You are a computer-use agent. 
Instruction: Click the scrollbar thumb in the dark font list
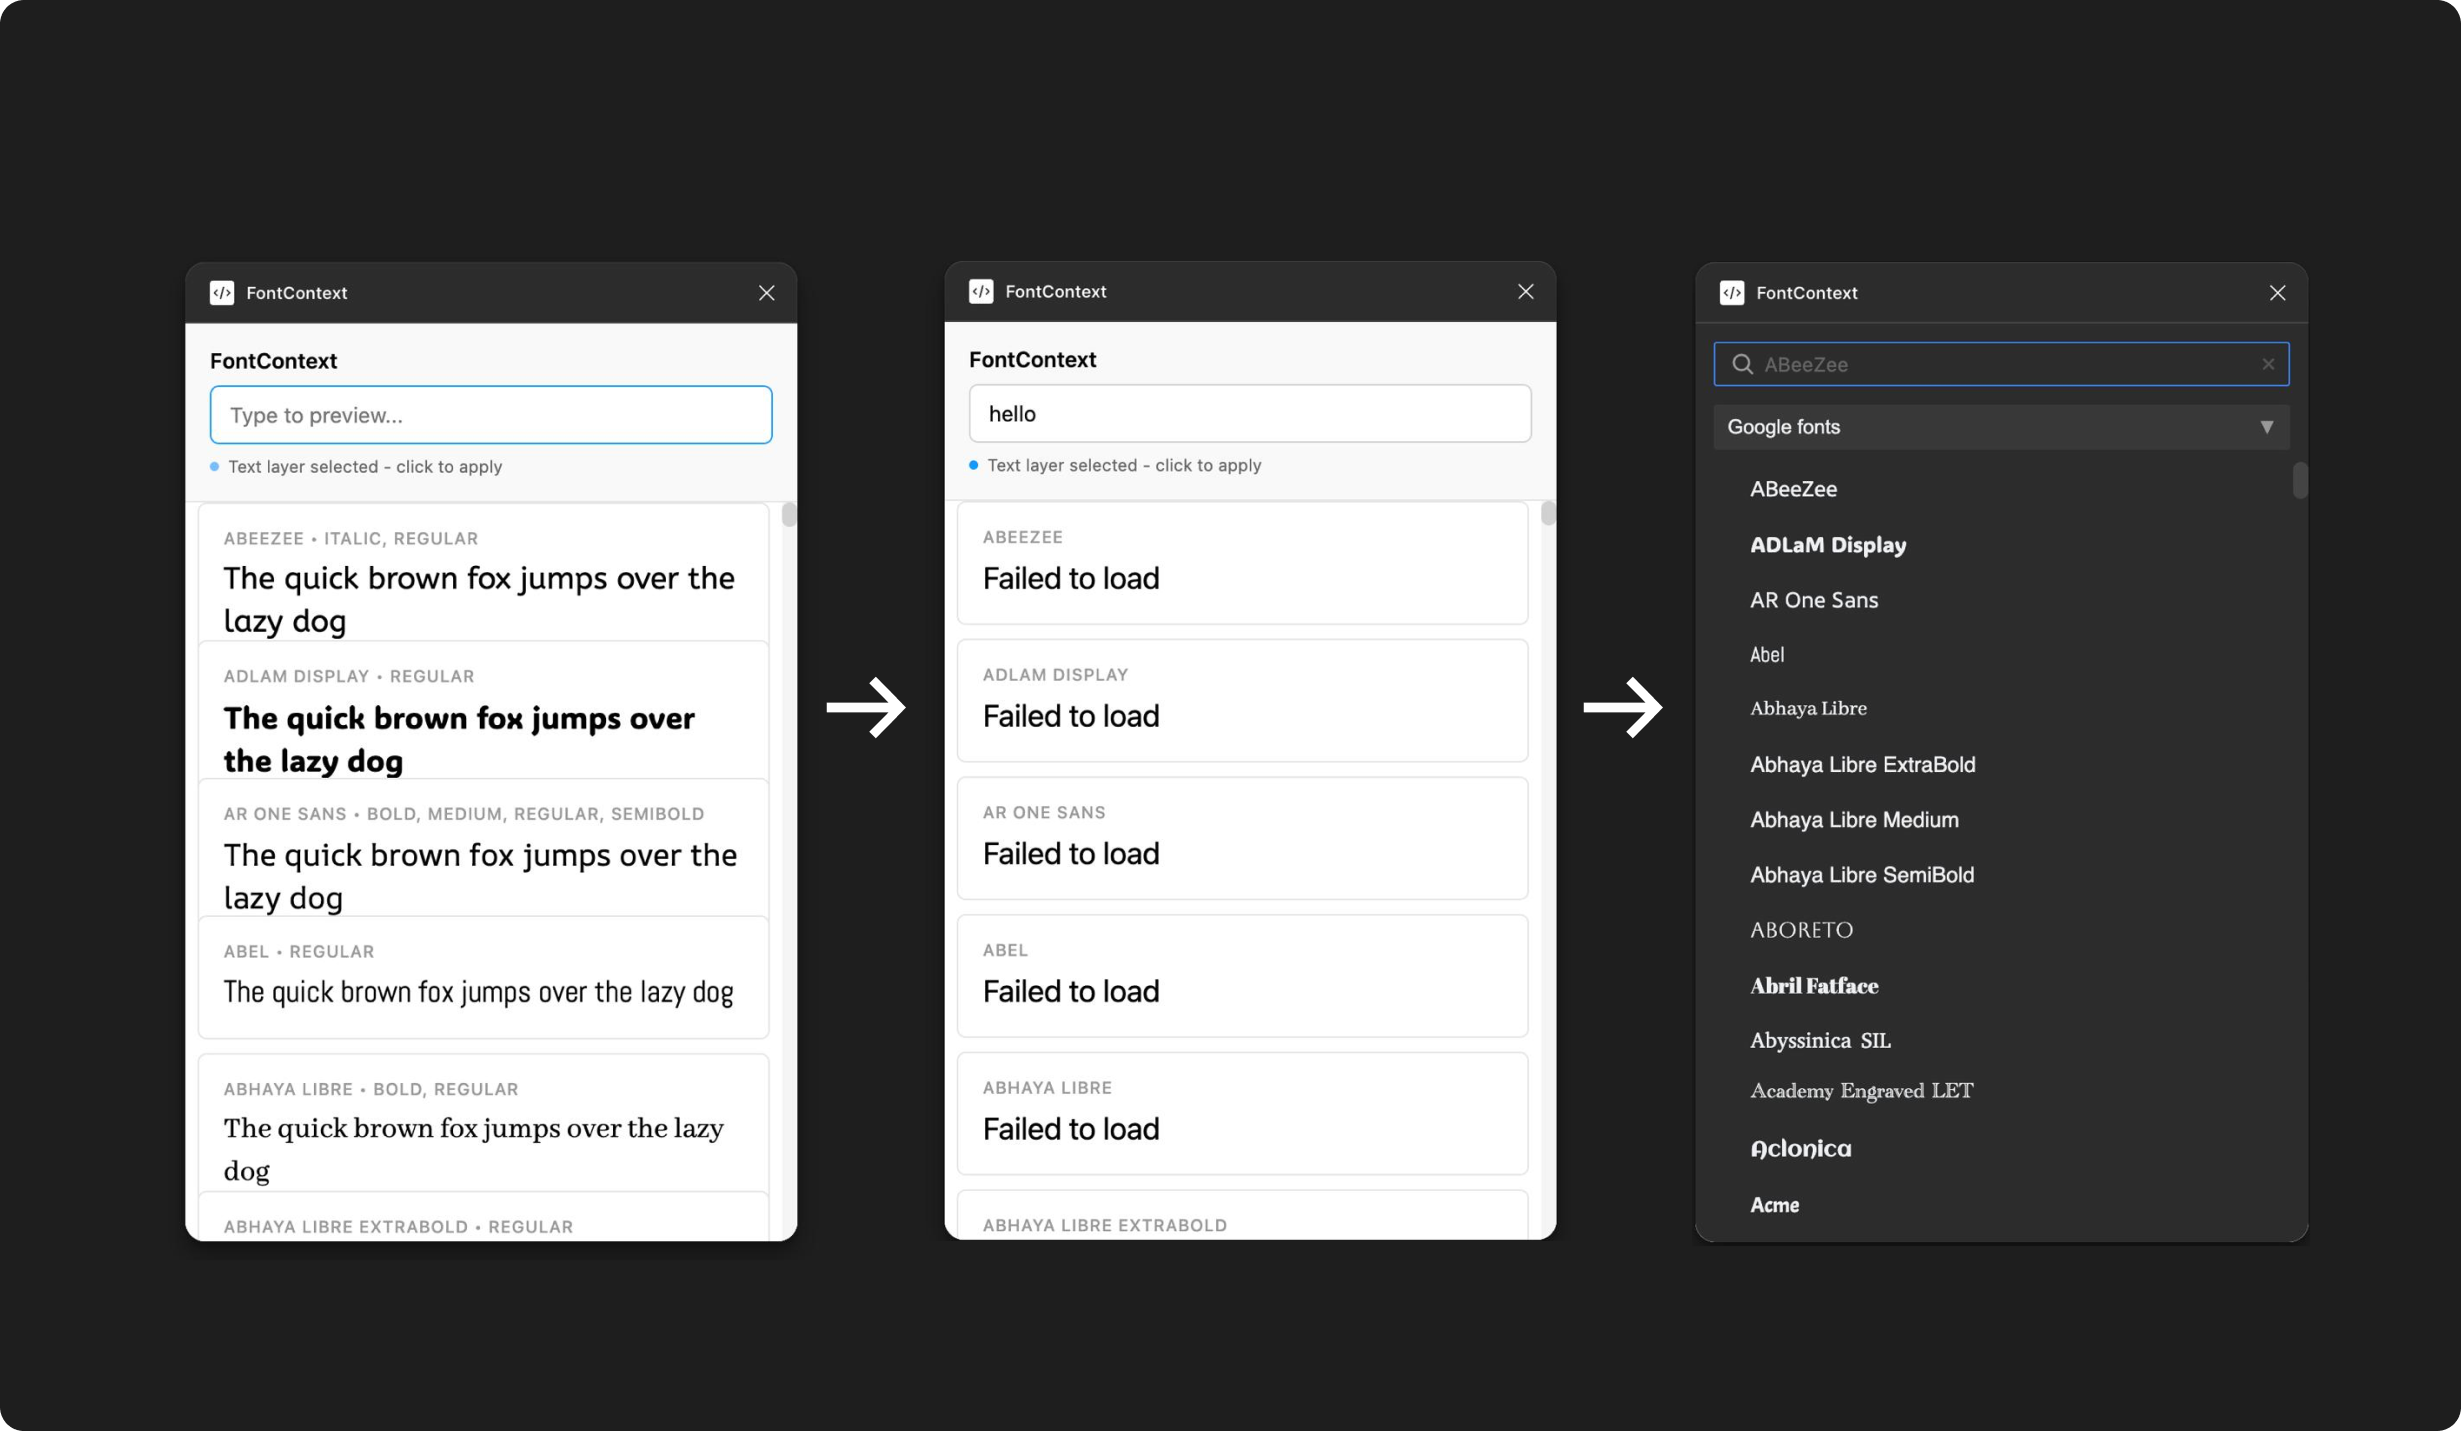pyautogui.click(x=2299, y=480)
